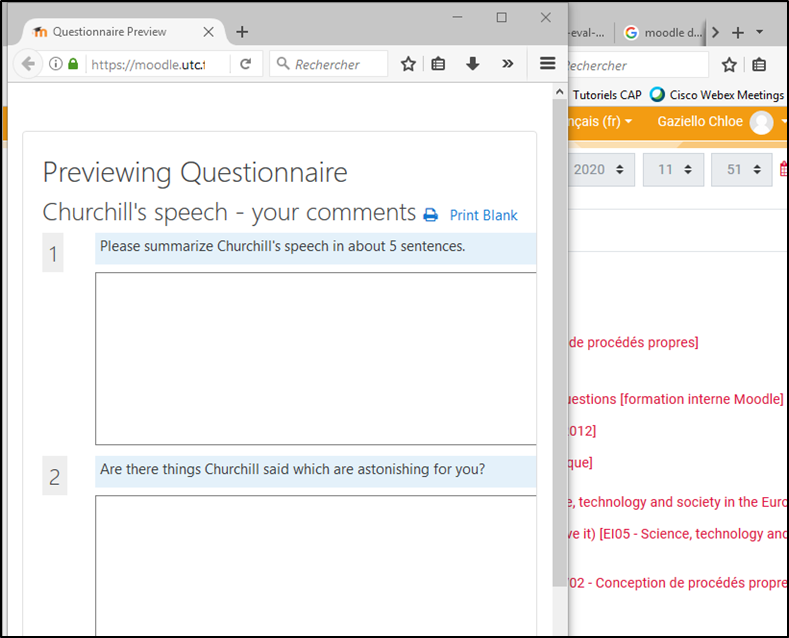Click the search field in the background window toolbar
Image resolution: width=789 pixels, height=638 pixels.
(638, 65)
